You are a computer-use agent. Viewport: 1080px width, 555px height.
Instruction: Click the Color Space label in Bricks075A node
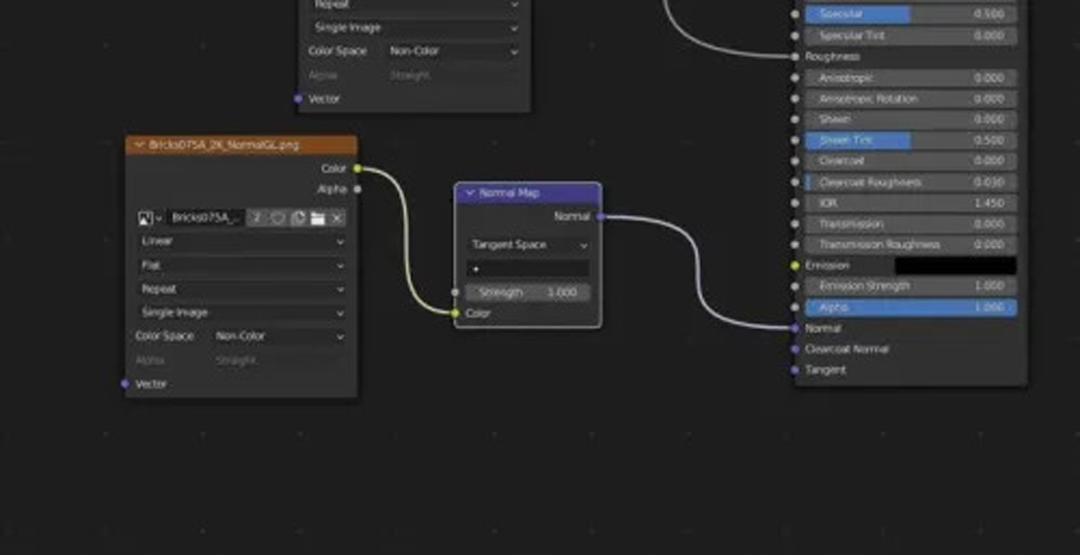click(x=165, y=337)
